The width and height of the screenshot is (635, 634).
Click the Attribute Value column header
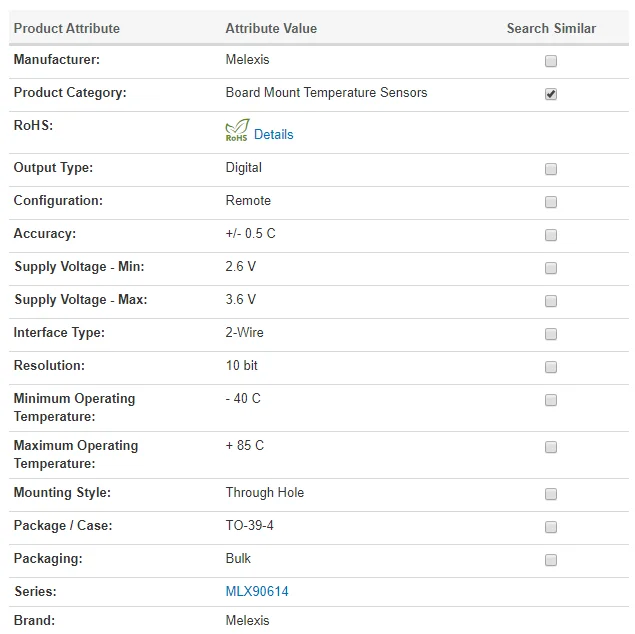pos(271,28)
